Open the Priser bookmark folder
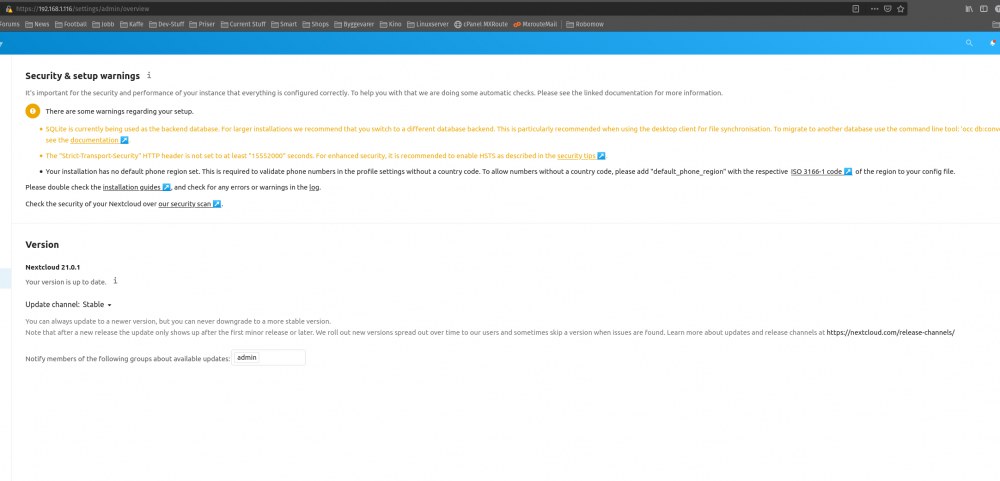This screenshot has width=1000, height=481. pyautogui.click(x=202, y=24)
